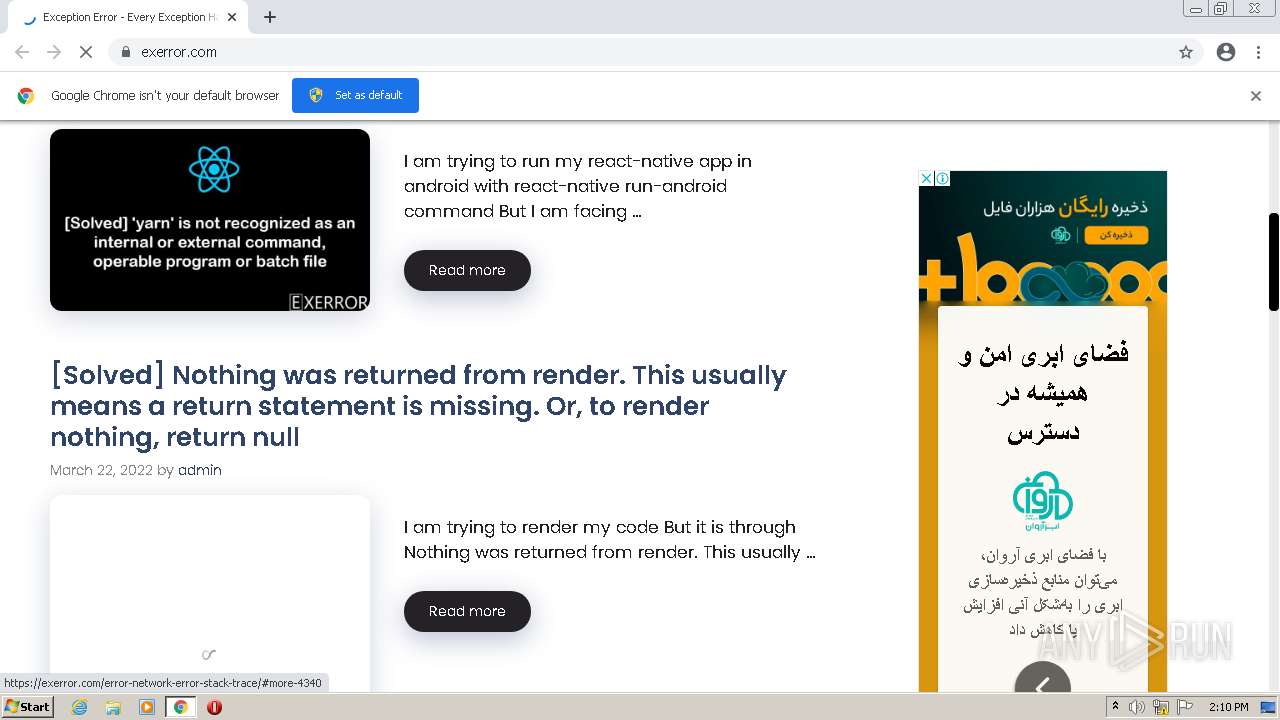Set Chrome as default browser

pos(355,95)
